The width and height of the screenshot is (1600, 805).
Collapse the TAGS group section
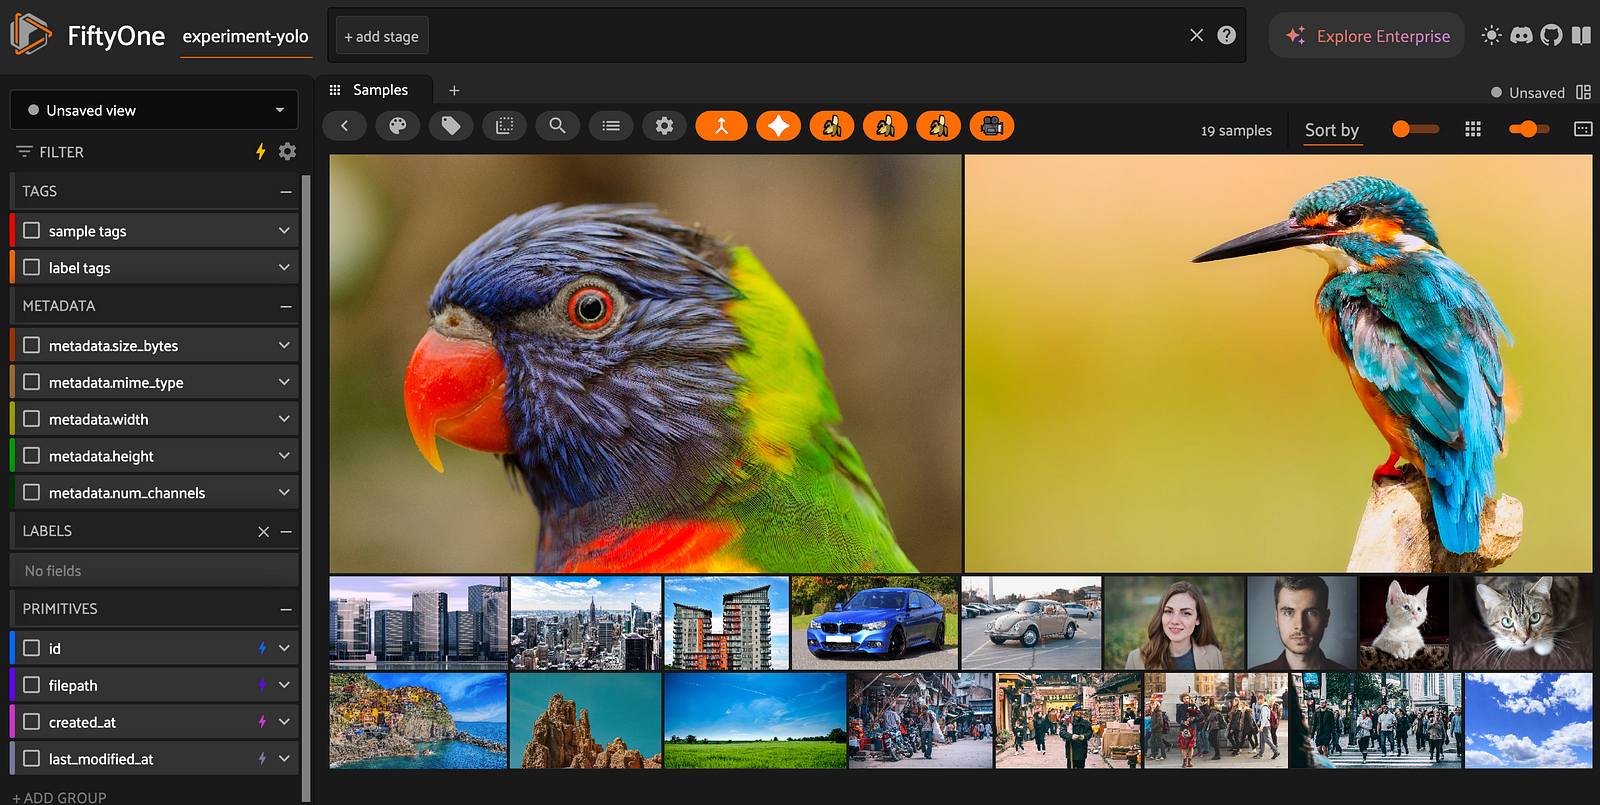(286, 191)
